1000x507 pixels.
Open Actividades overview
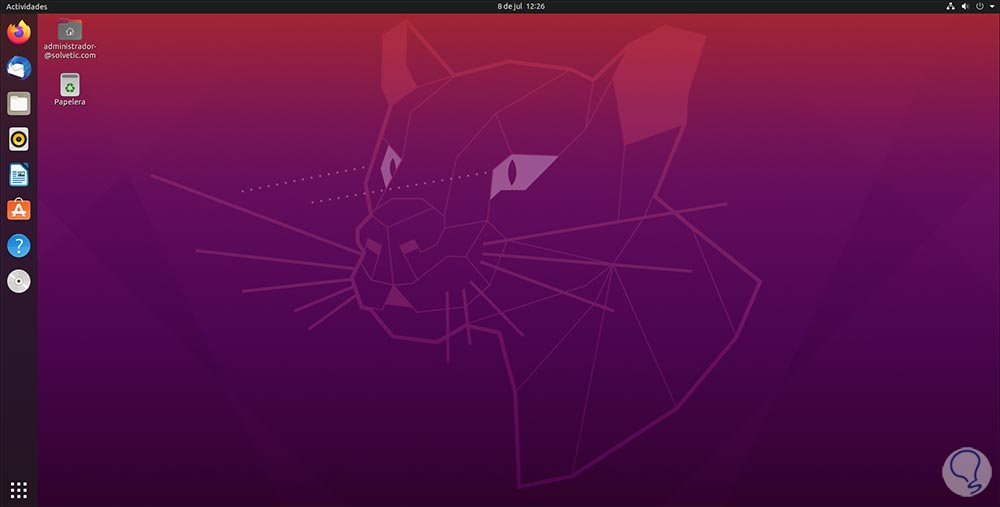coord(27,6)
